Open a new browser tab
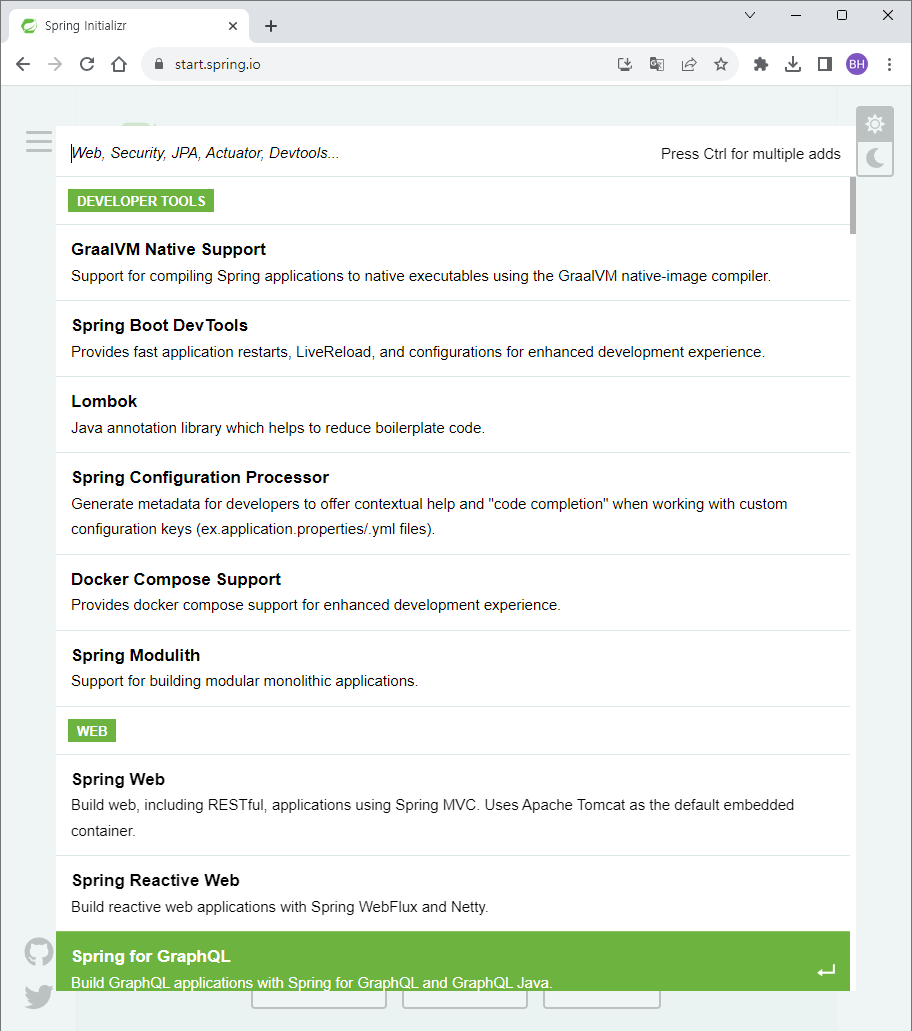 tap(271, 26)
